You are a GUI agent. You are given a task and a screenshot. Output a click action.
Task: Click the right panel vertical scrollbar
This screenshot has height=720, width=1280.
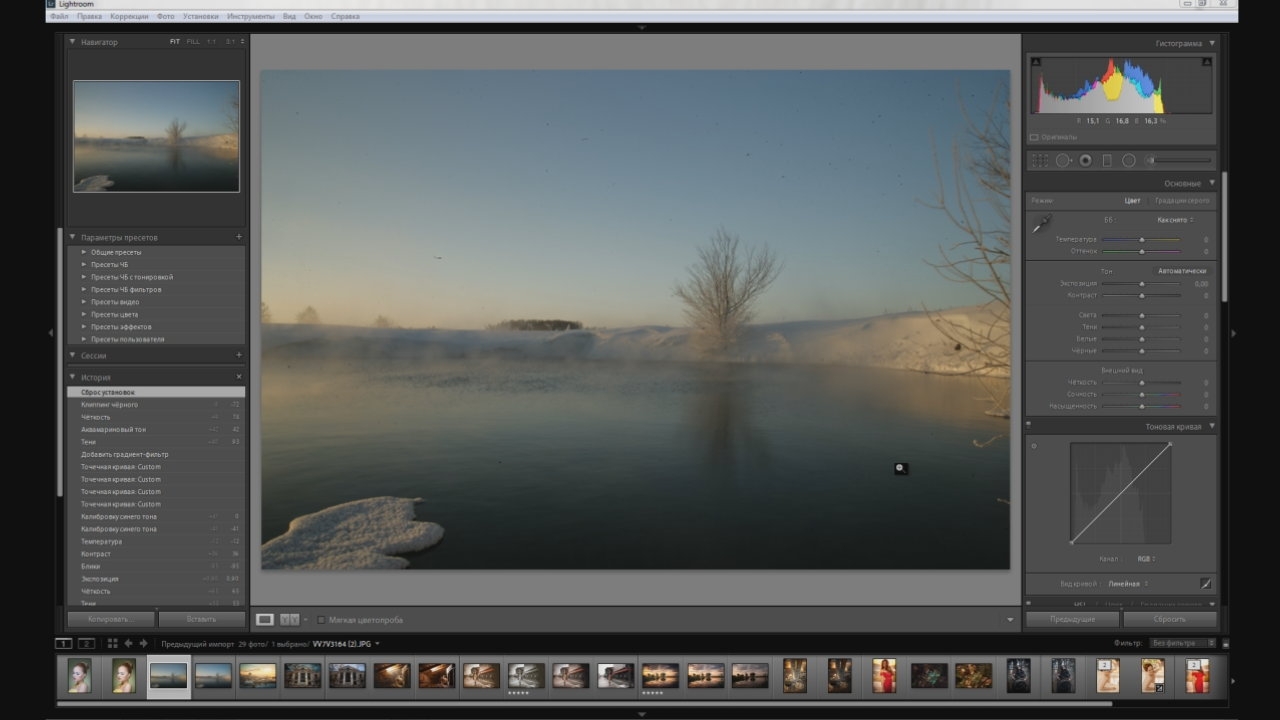coord(1224,237)
